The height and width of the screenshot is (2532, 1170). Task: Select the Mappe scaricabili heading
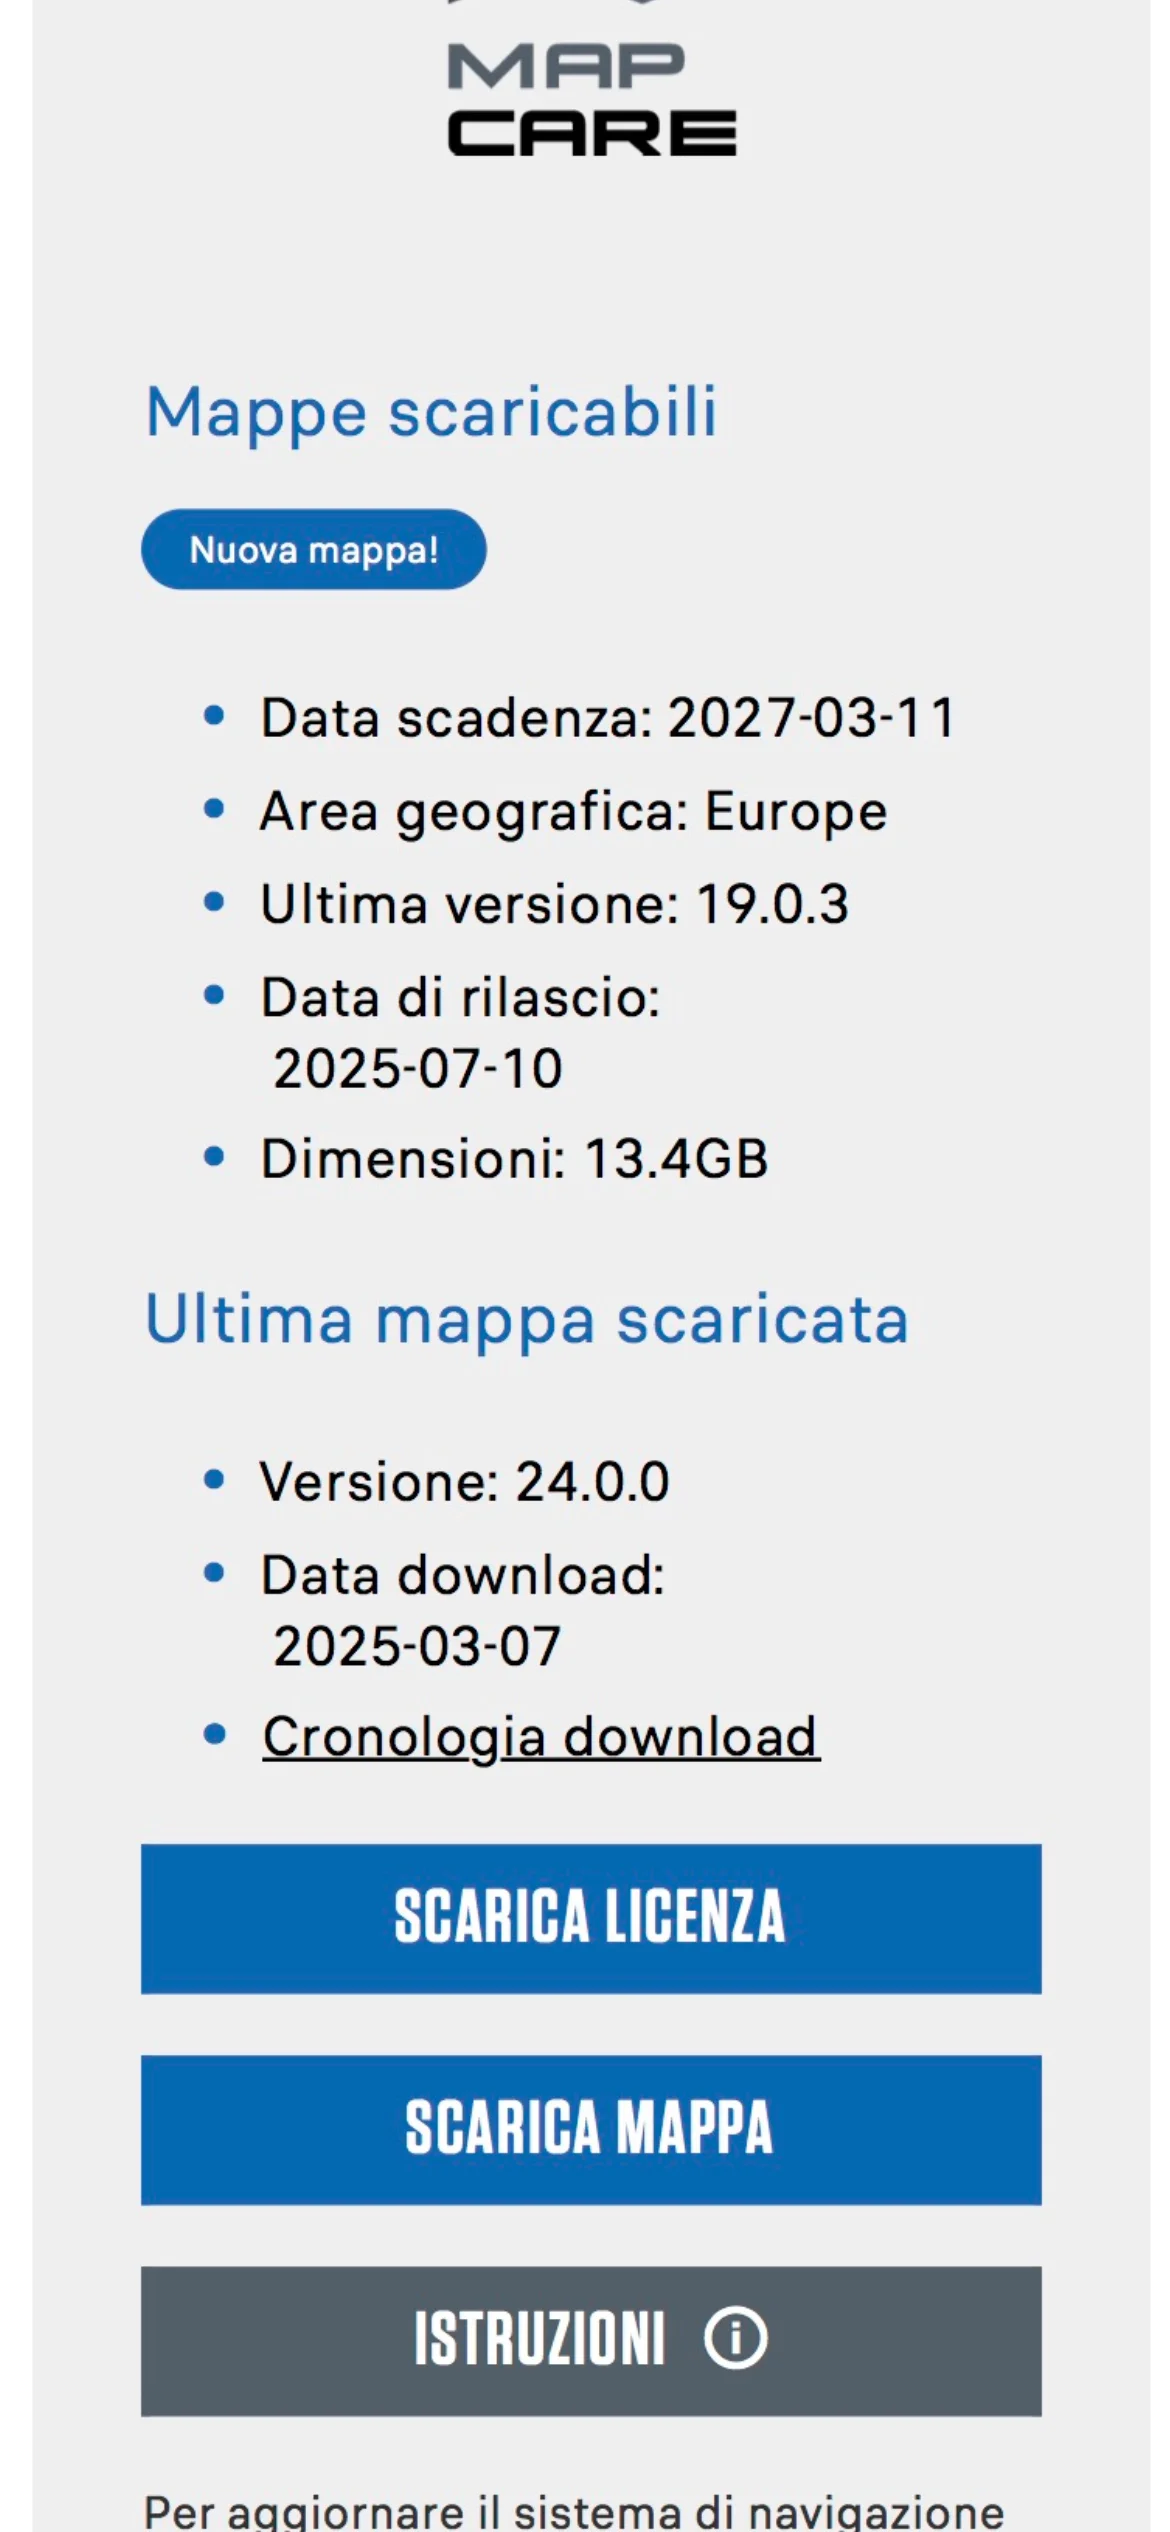(x=432, y=412)
